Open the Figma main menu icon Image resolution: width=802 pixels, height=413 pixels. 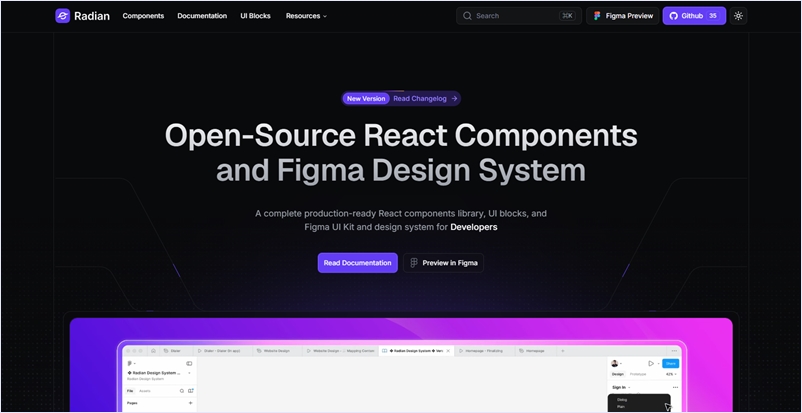pos(131,363)
